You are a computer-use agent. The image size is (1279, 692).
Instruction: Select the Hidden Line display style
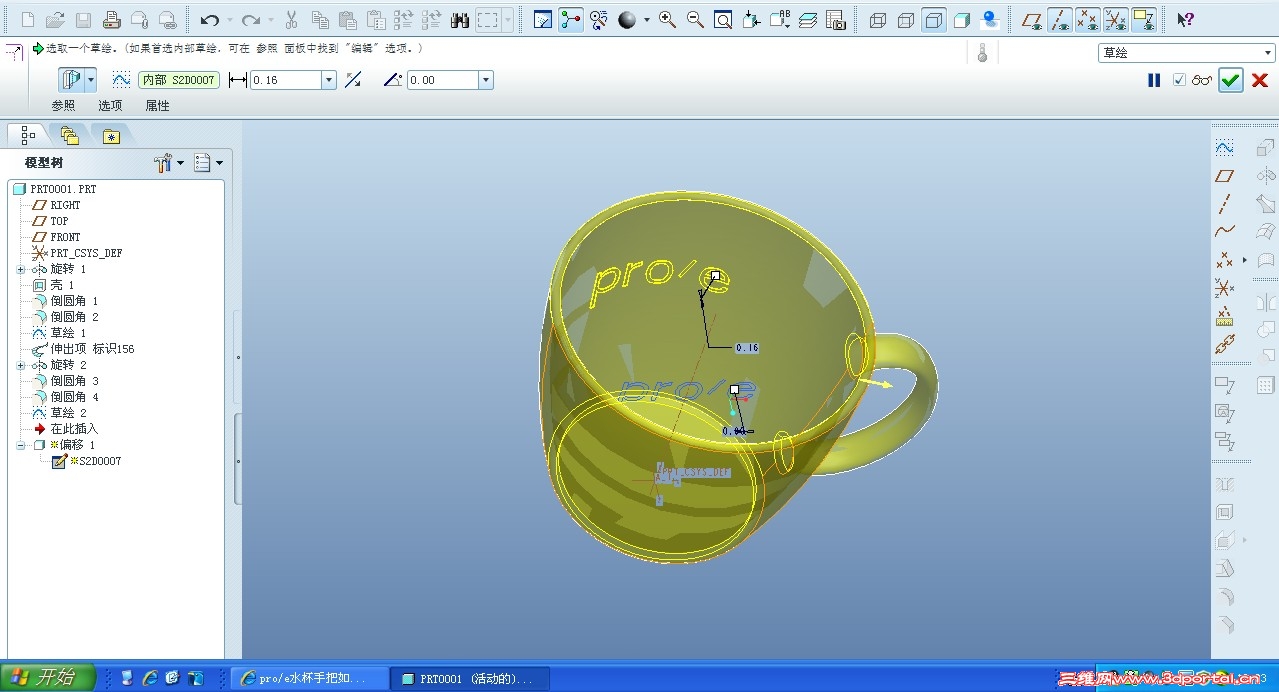tap(905, 19)
